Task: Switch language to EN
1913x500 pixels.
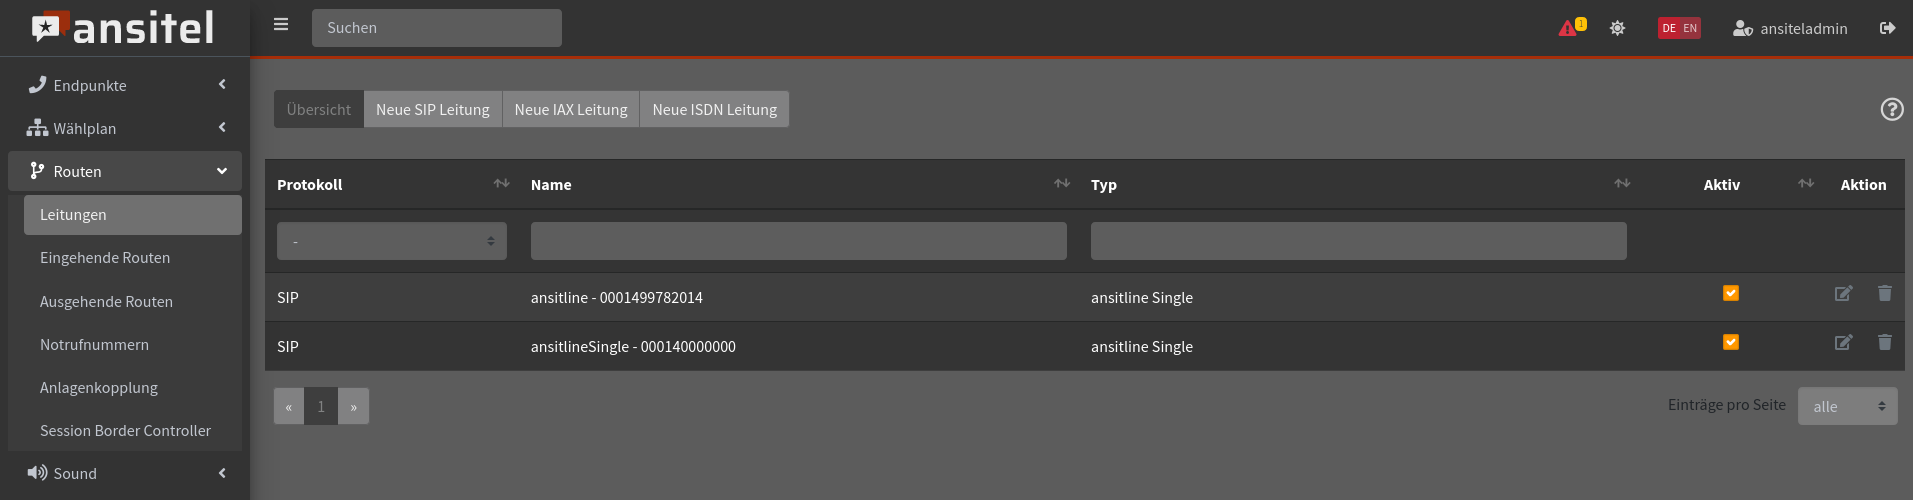Action: 1690,28
